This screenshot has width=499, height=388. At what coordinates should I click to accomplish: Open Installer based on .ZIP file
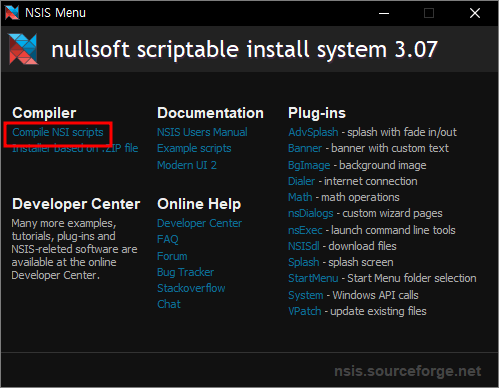tap(75, 148)
